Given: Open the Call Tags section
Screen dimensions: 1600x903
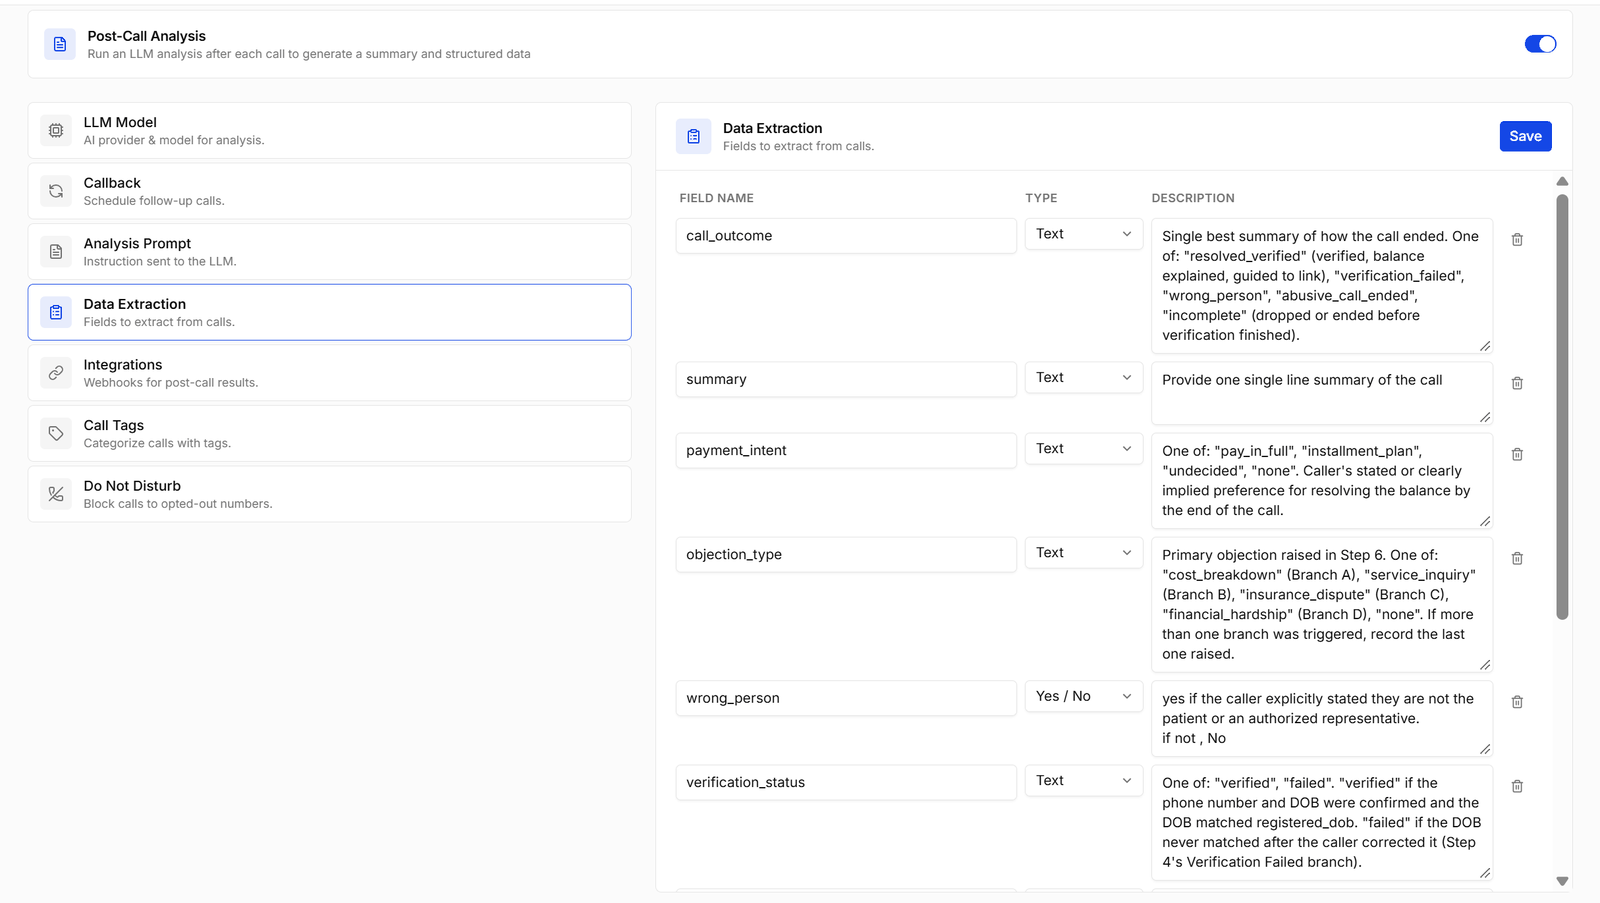Looking at the screenshot, I should 329,433.
